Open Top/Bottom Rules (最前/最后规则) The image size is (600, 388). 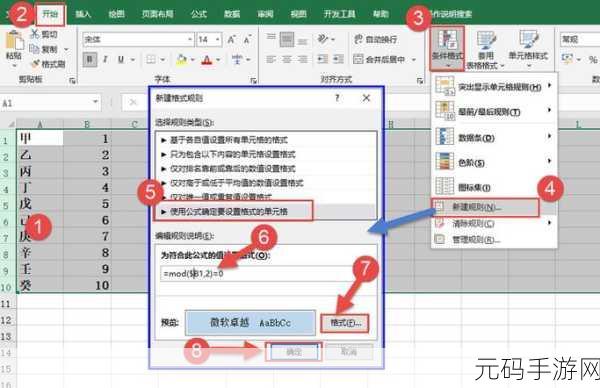[494, 112]
